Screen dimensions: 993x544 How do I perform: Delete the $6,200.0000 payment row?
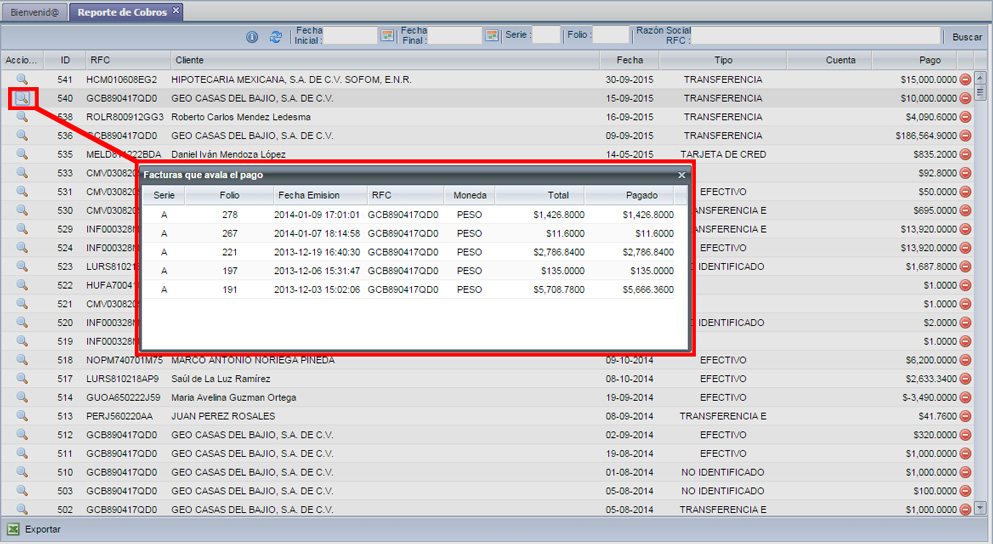965,360
